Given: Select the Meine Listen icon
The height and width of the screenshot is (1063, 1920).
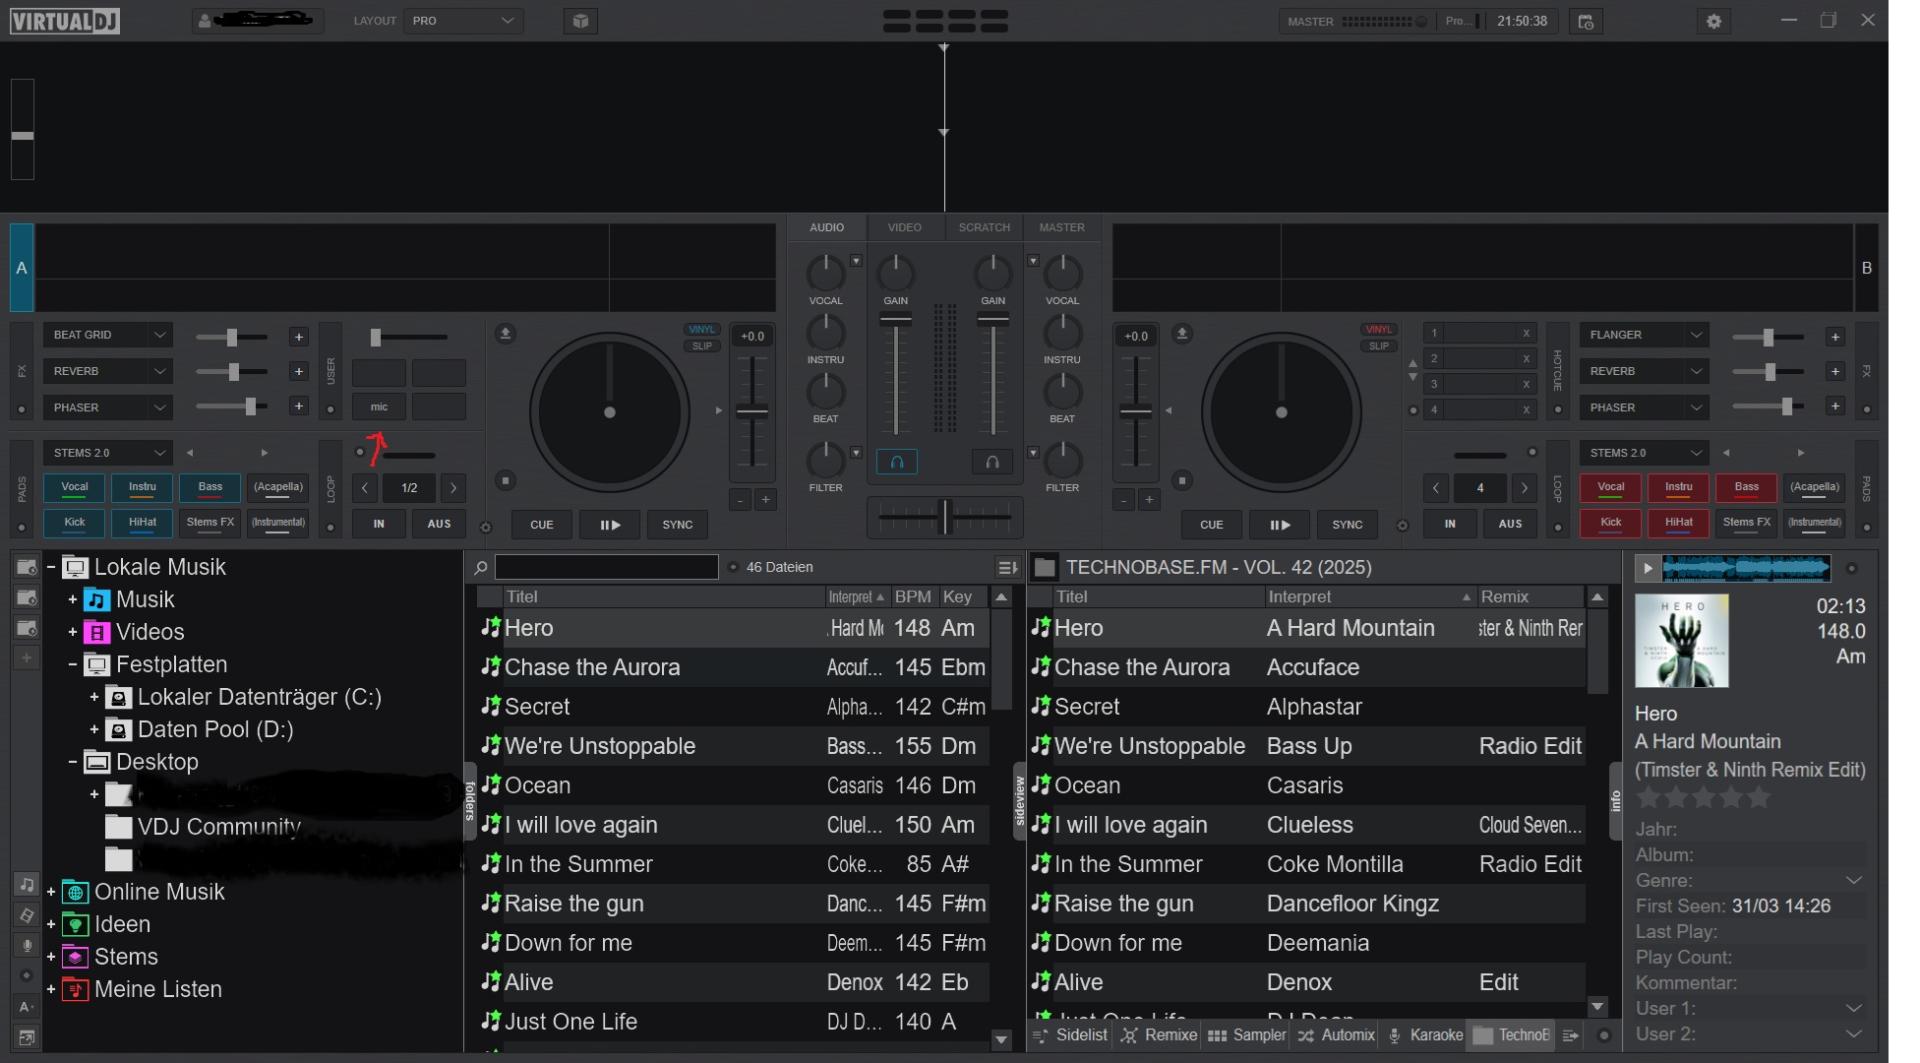Looking at the screenshot, I should click(x=75, y=989).
